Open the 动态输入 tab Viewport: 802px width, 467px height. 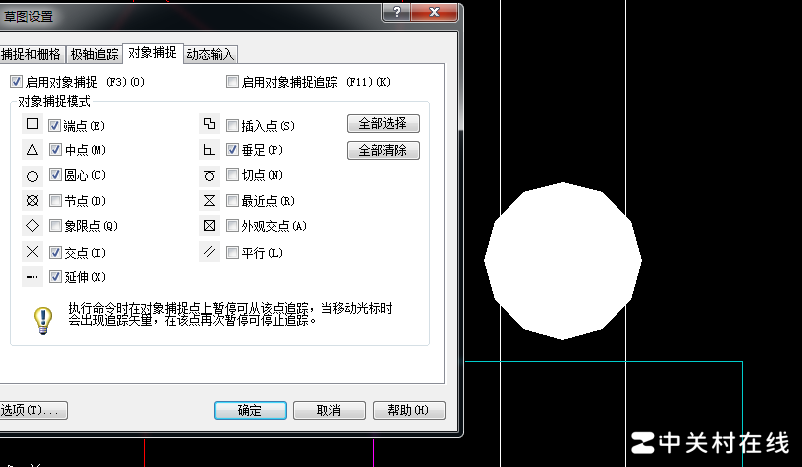coord(210,53)
